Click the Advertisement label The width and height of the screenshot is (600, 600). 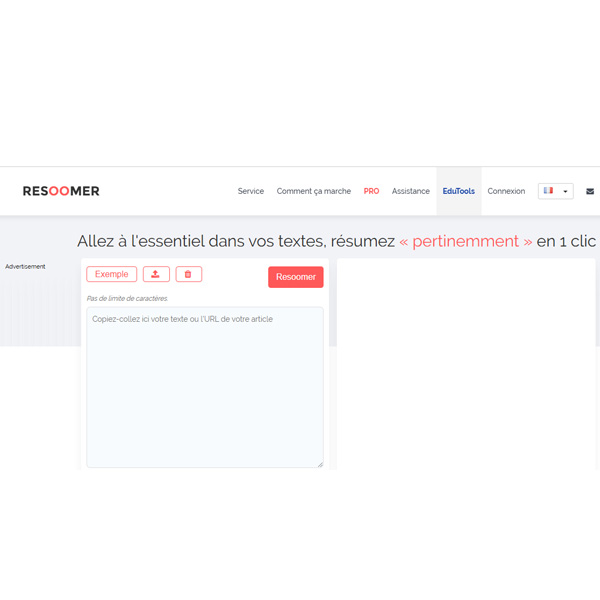[x=25, y=267]
